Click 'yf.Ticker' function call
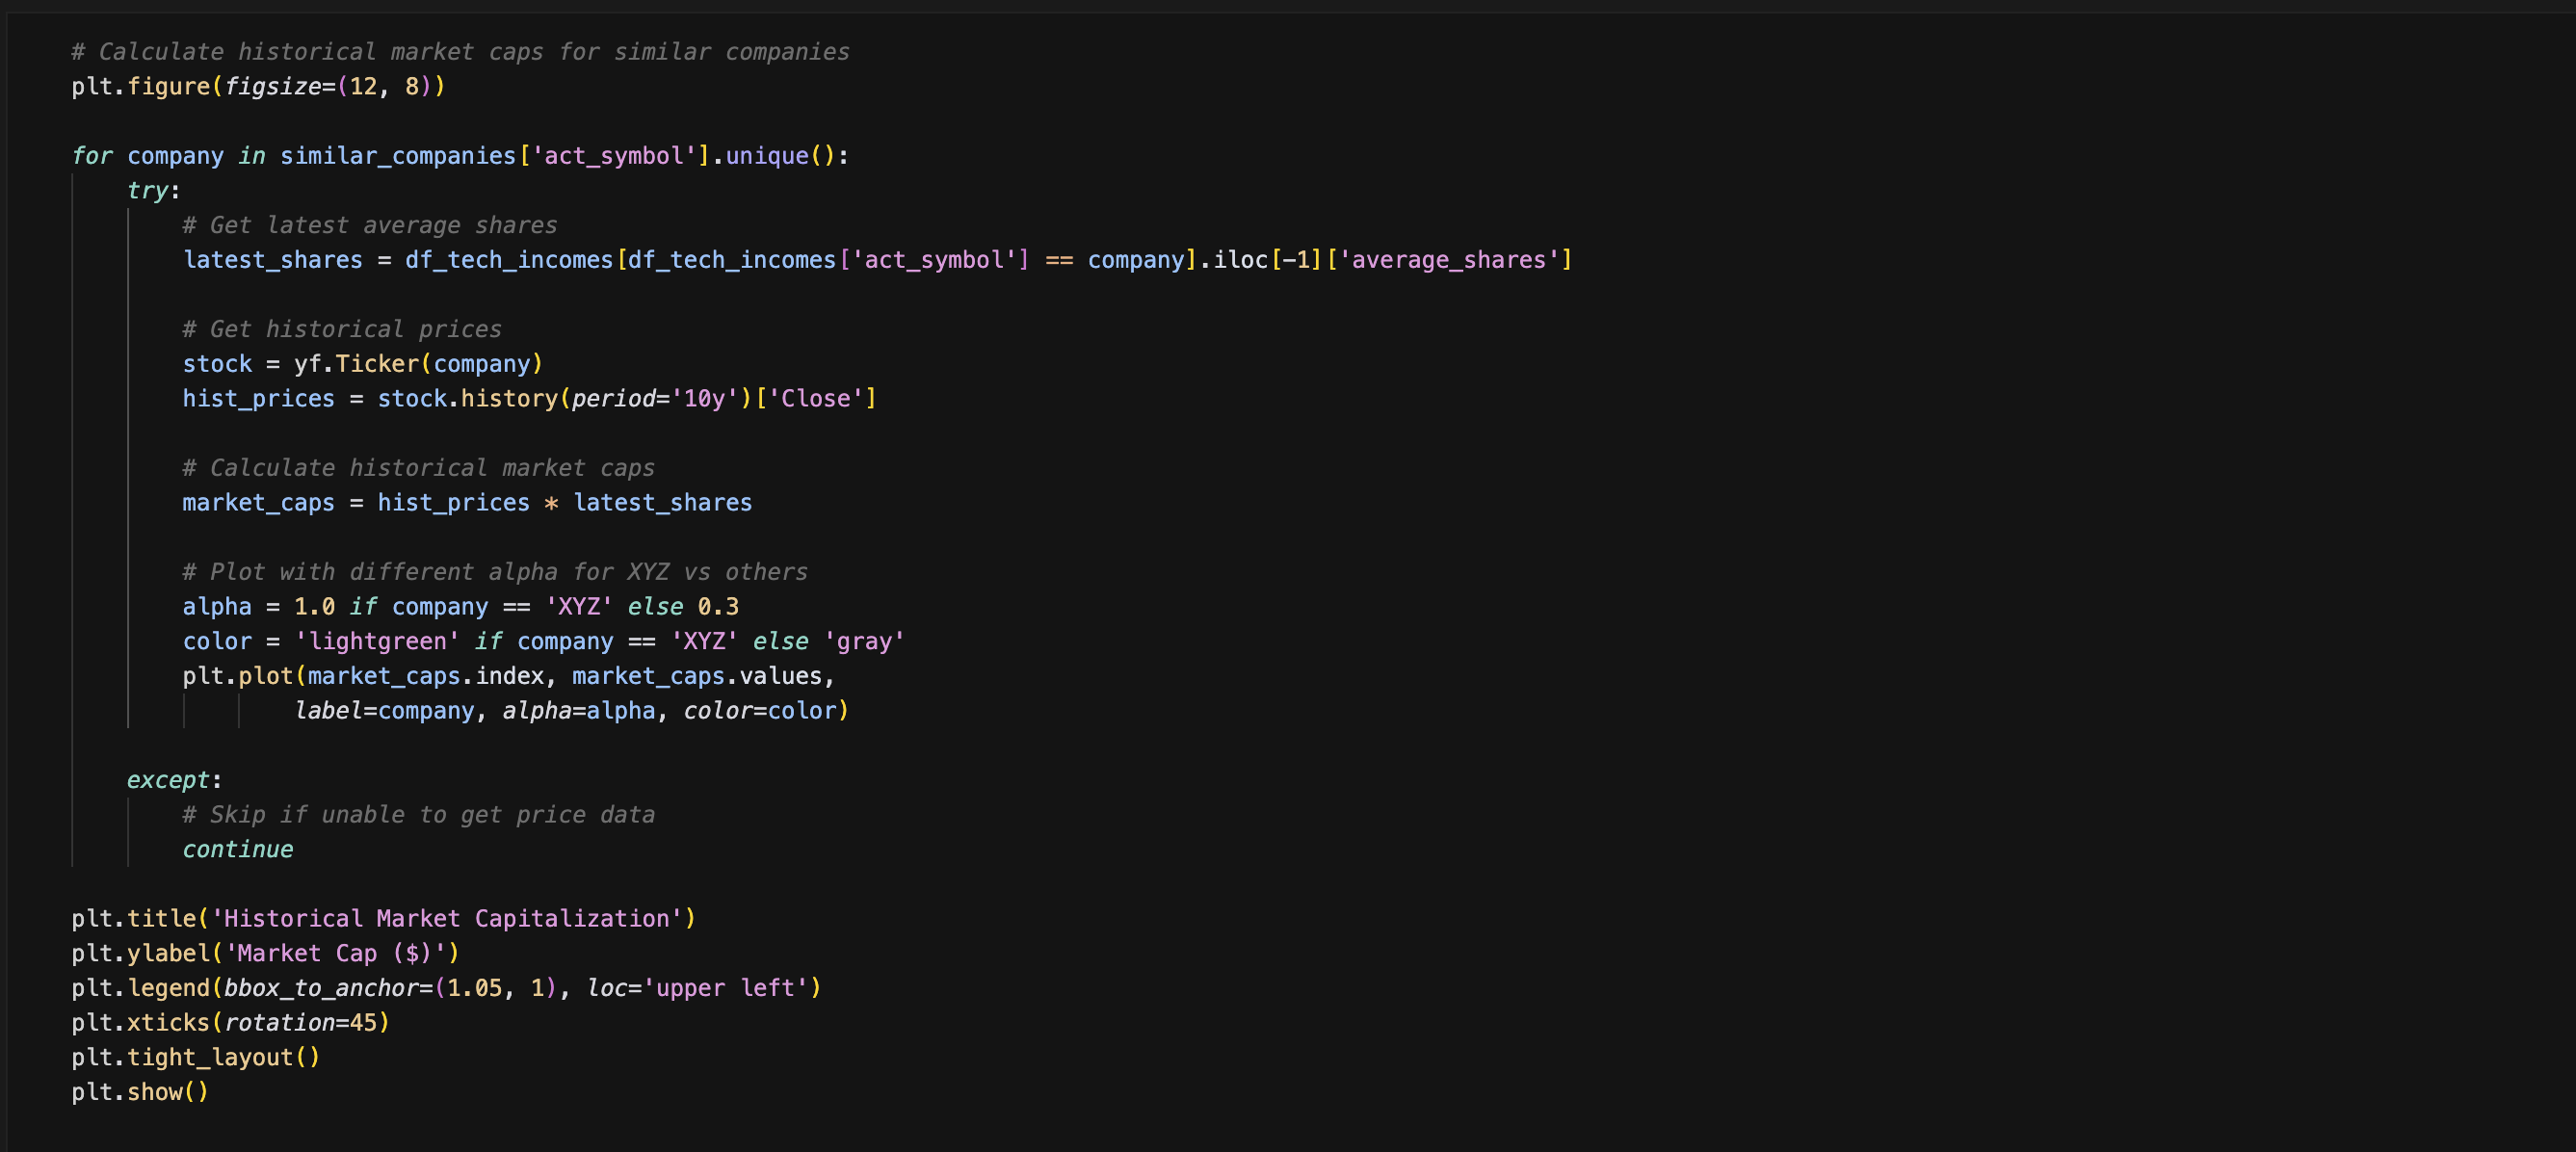The width and height of the screenshot is (2576, 1152). click(356, 364)
